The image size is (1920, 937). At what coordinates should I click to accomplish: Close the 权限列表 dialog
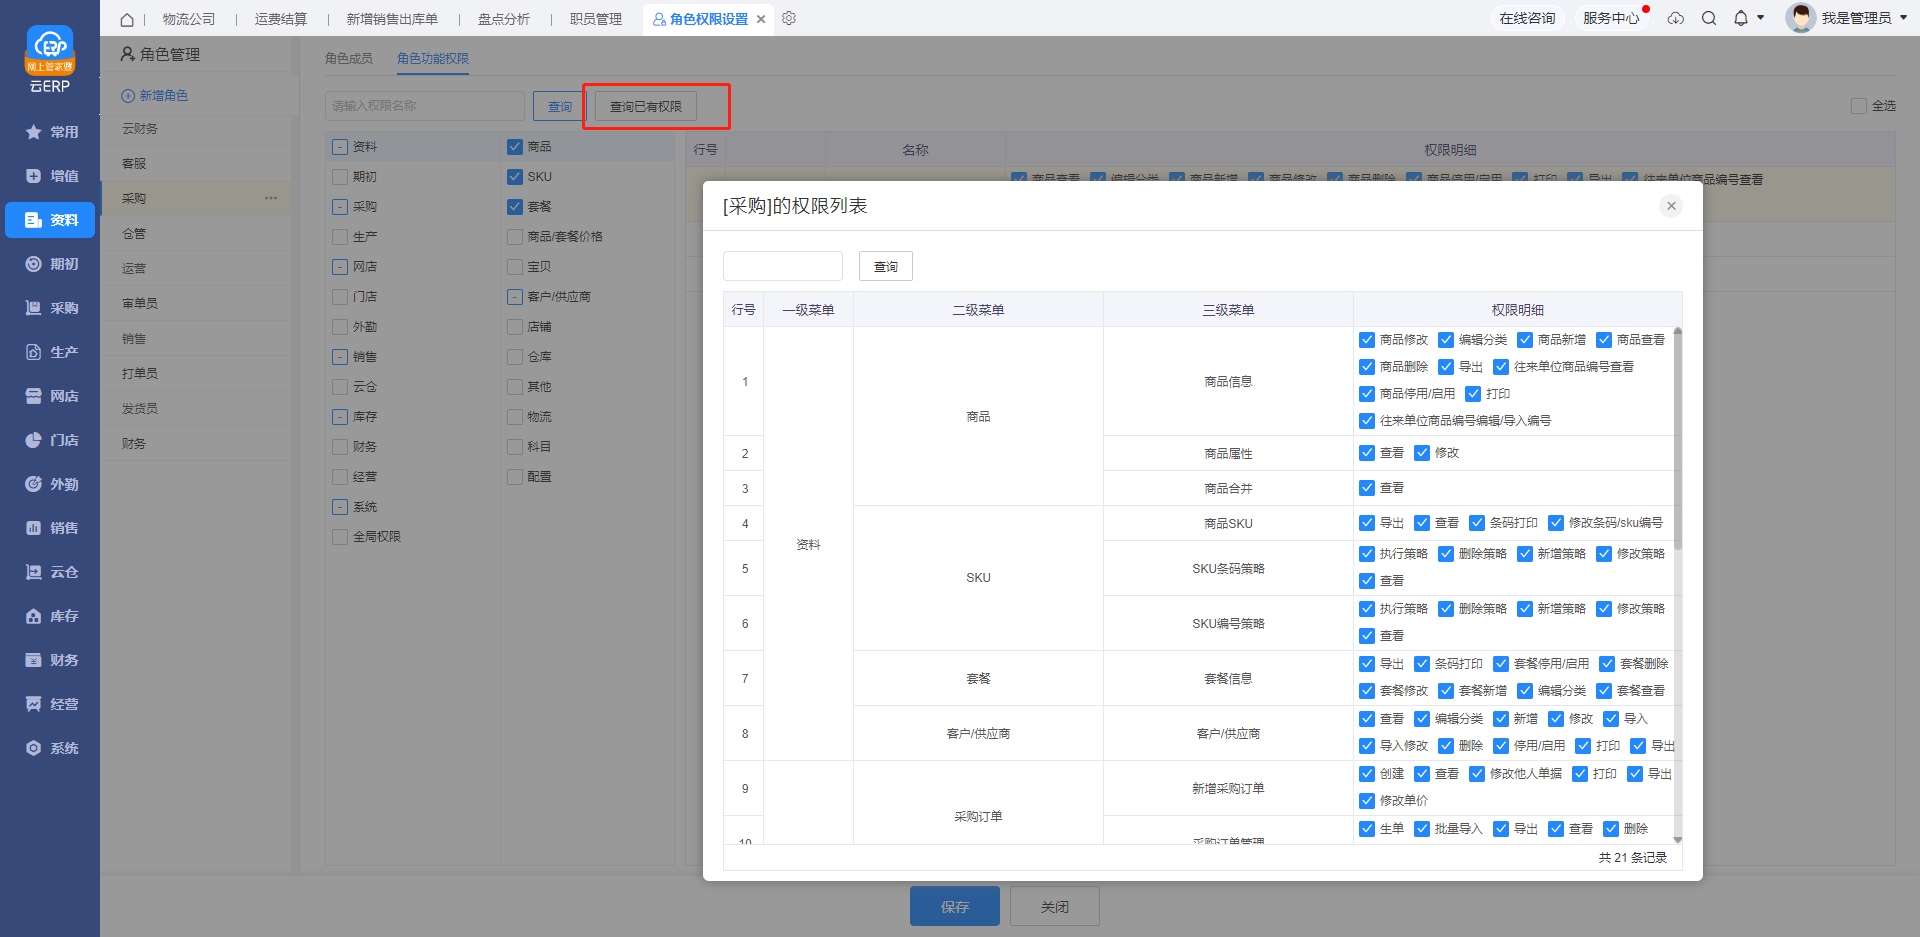[x=1671, y=206]
